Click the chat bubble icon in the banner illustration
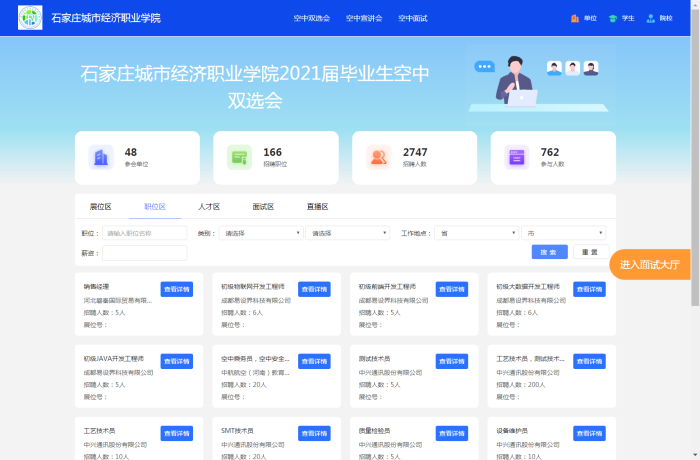The height and width of the screenshot is (460, 700). (x=484, y=67)
